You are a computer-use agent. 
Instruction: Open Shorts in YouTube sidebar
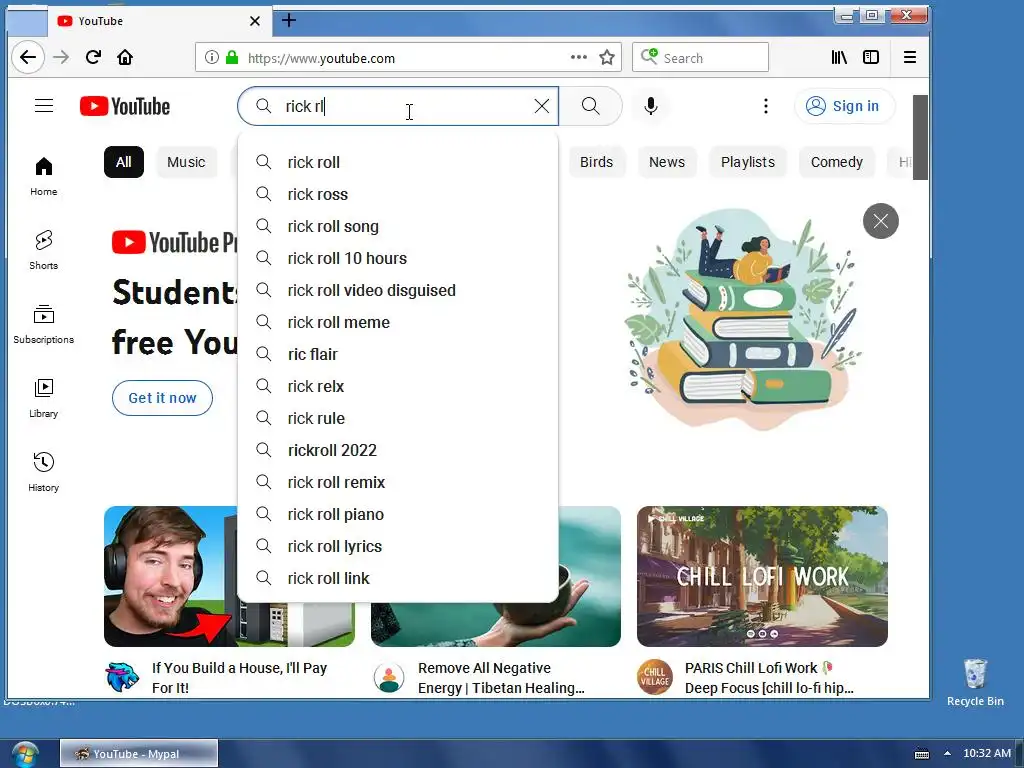(x=44, y=250)
